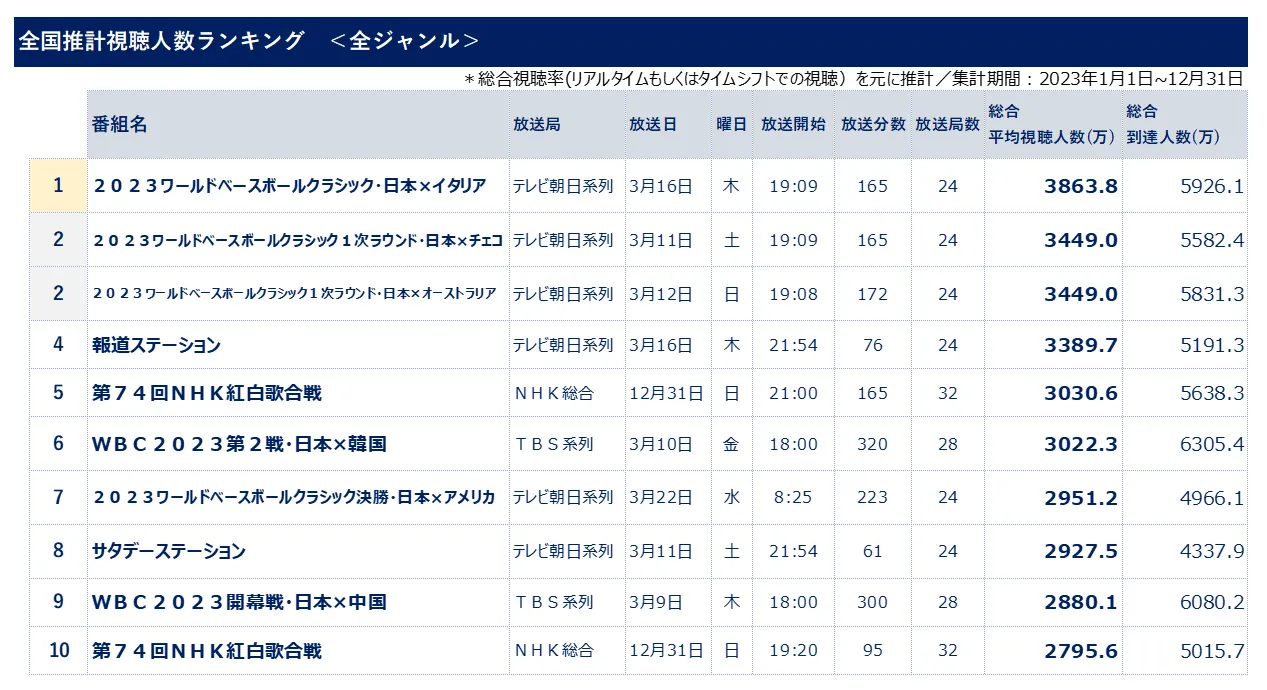Click reach value 4337.9
The image size is (1267, 690).
1212,551
